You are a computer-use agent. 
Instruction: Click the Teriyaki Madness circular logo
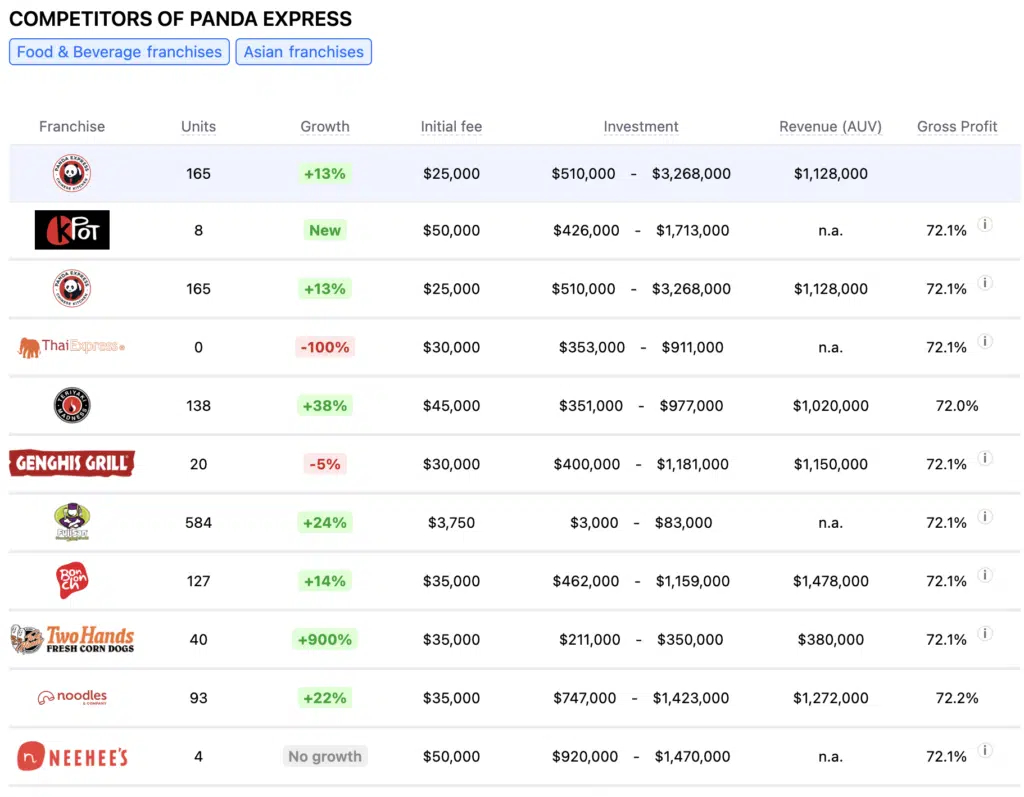tap(71, 405)
